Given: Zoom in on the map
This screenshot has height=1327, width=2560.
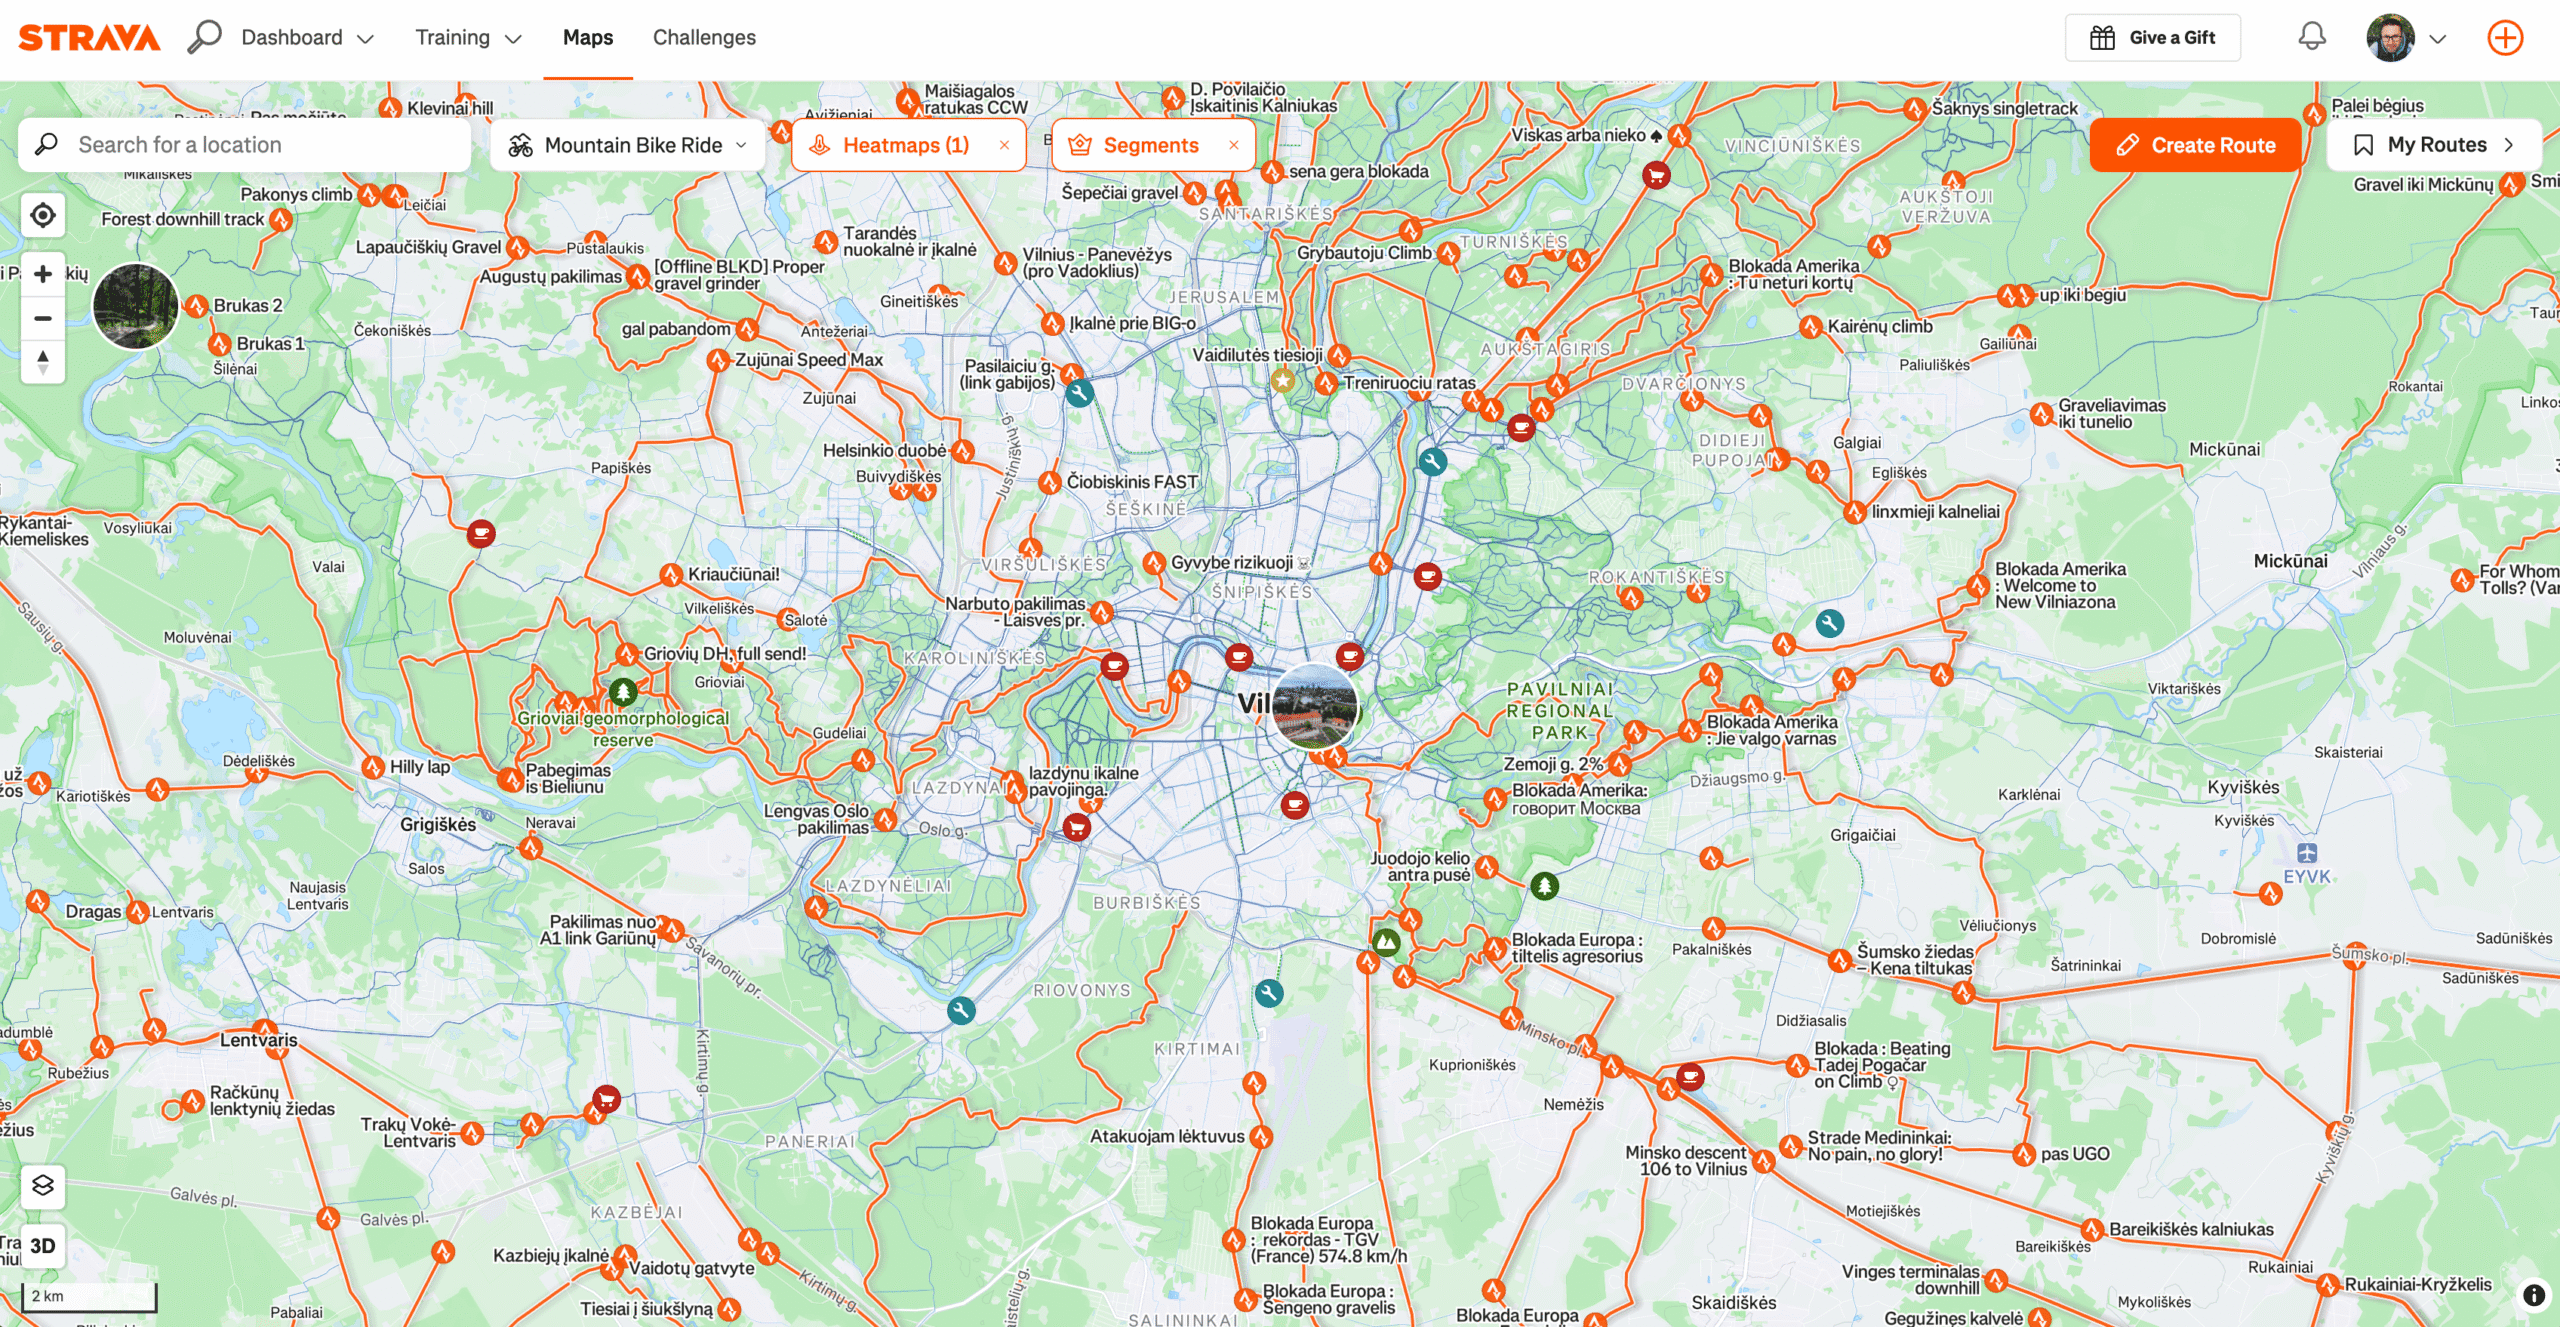Looking at the screenshot, I should (43, 274).
